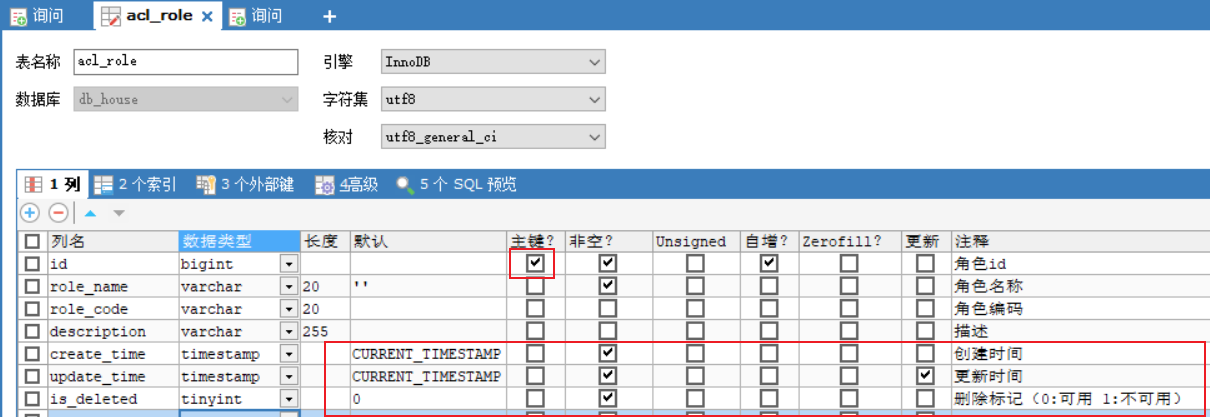
Task: Click the 1 列 columns grid icon
Action: 33,184
